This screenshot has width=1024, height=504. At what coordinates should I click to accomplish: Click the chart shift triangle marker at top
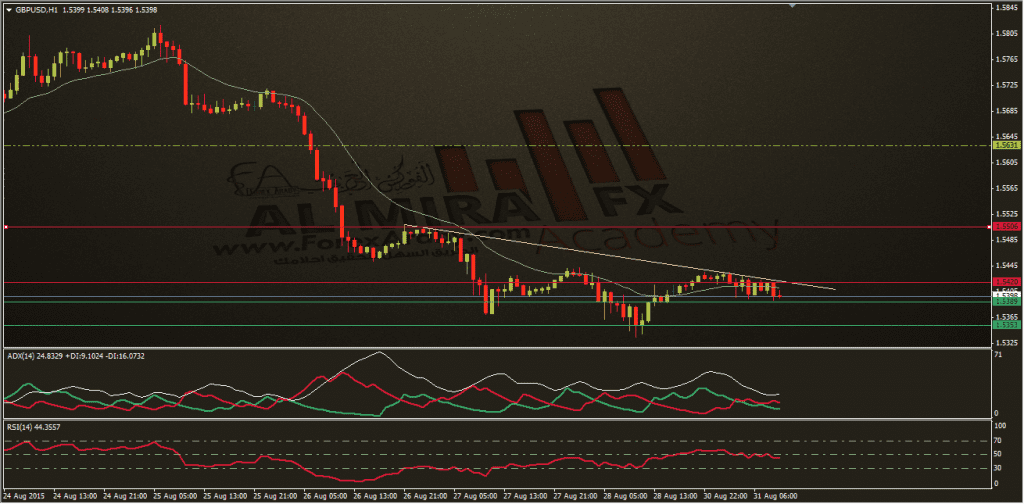coord(792,5)
